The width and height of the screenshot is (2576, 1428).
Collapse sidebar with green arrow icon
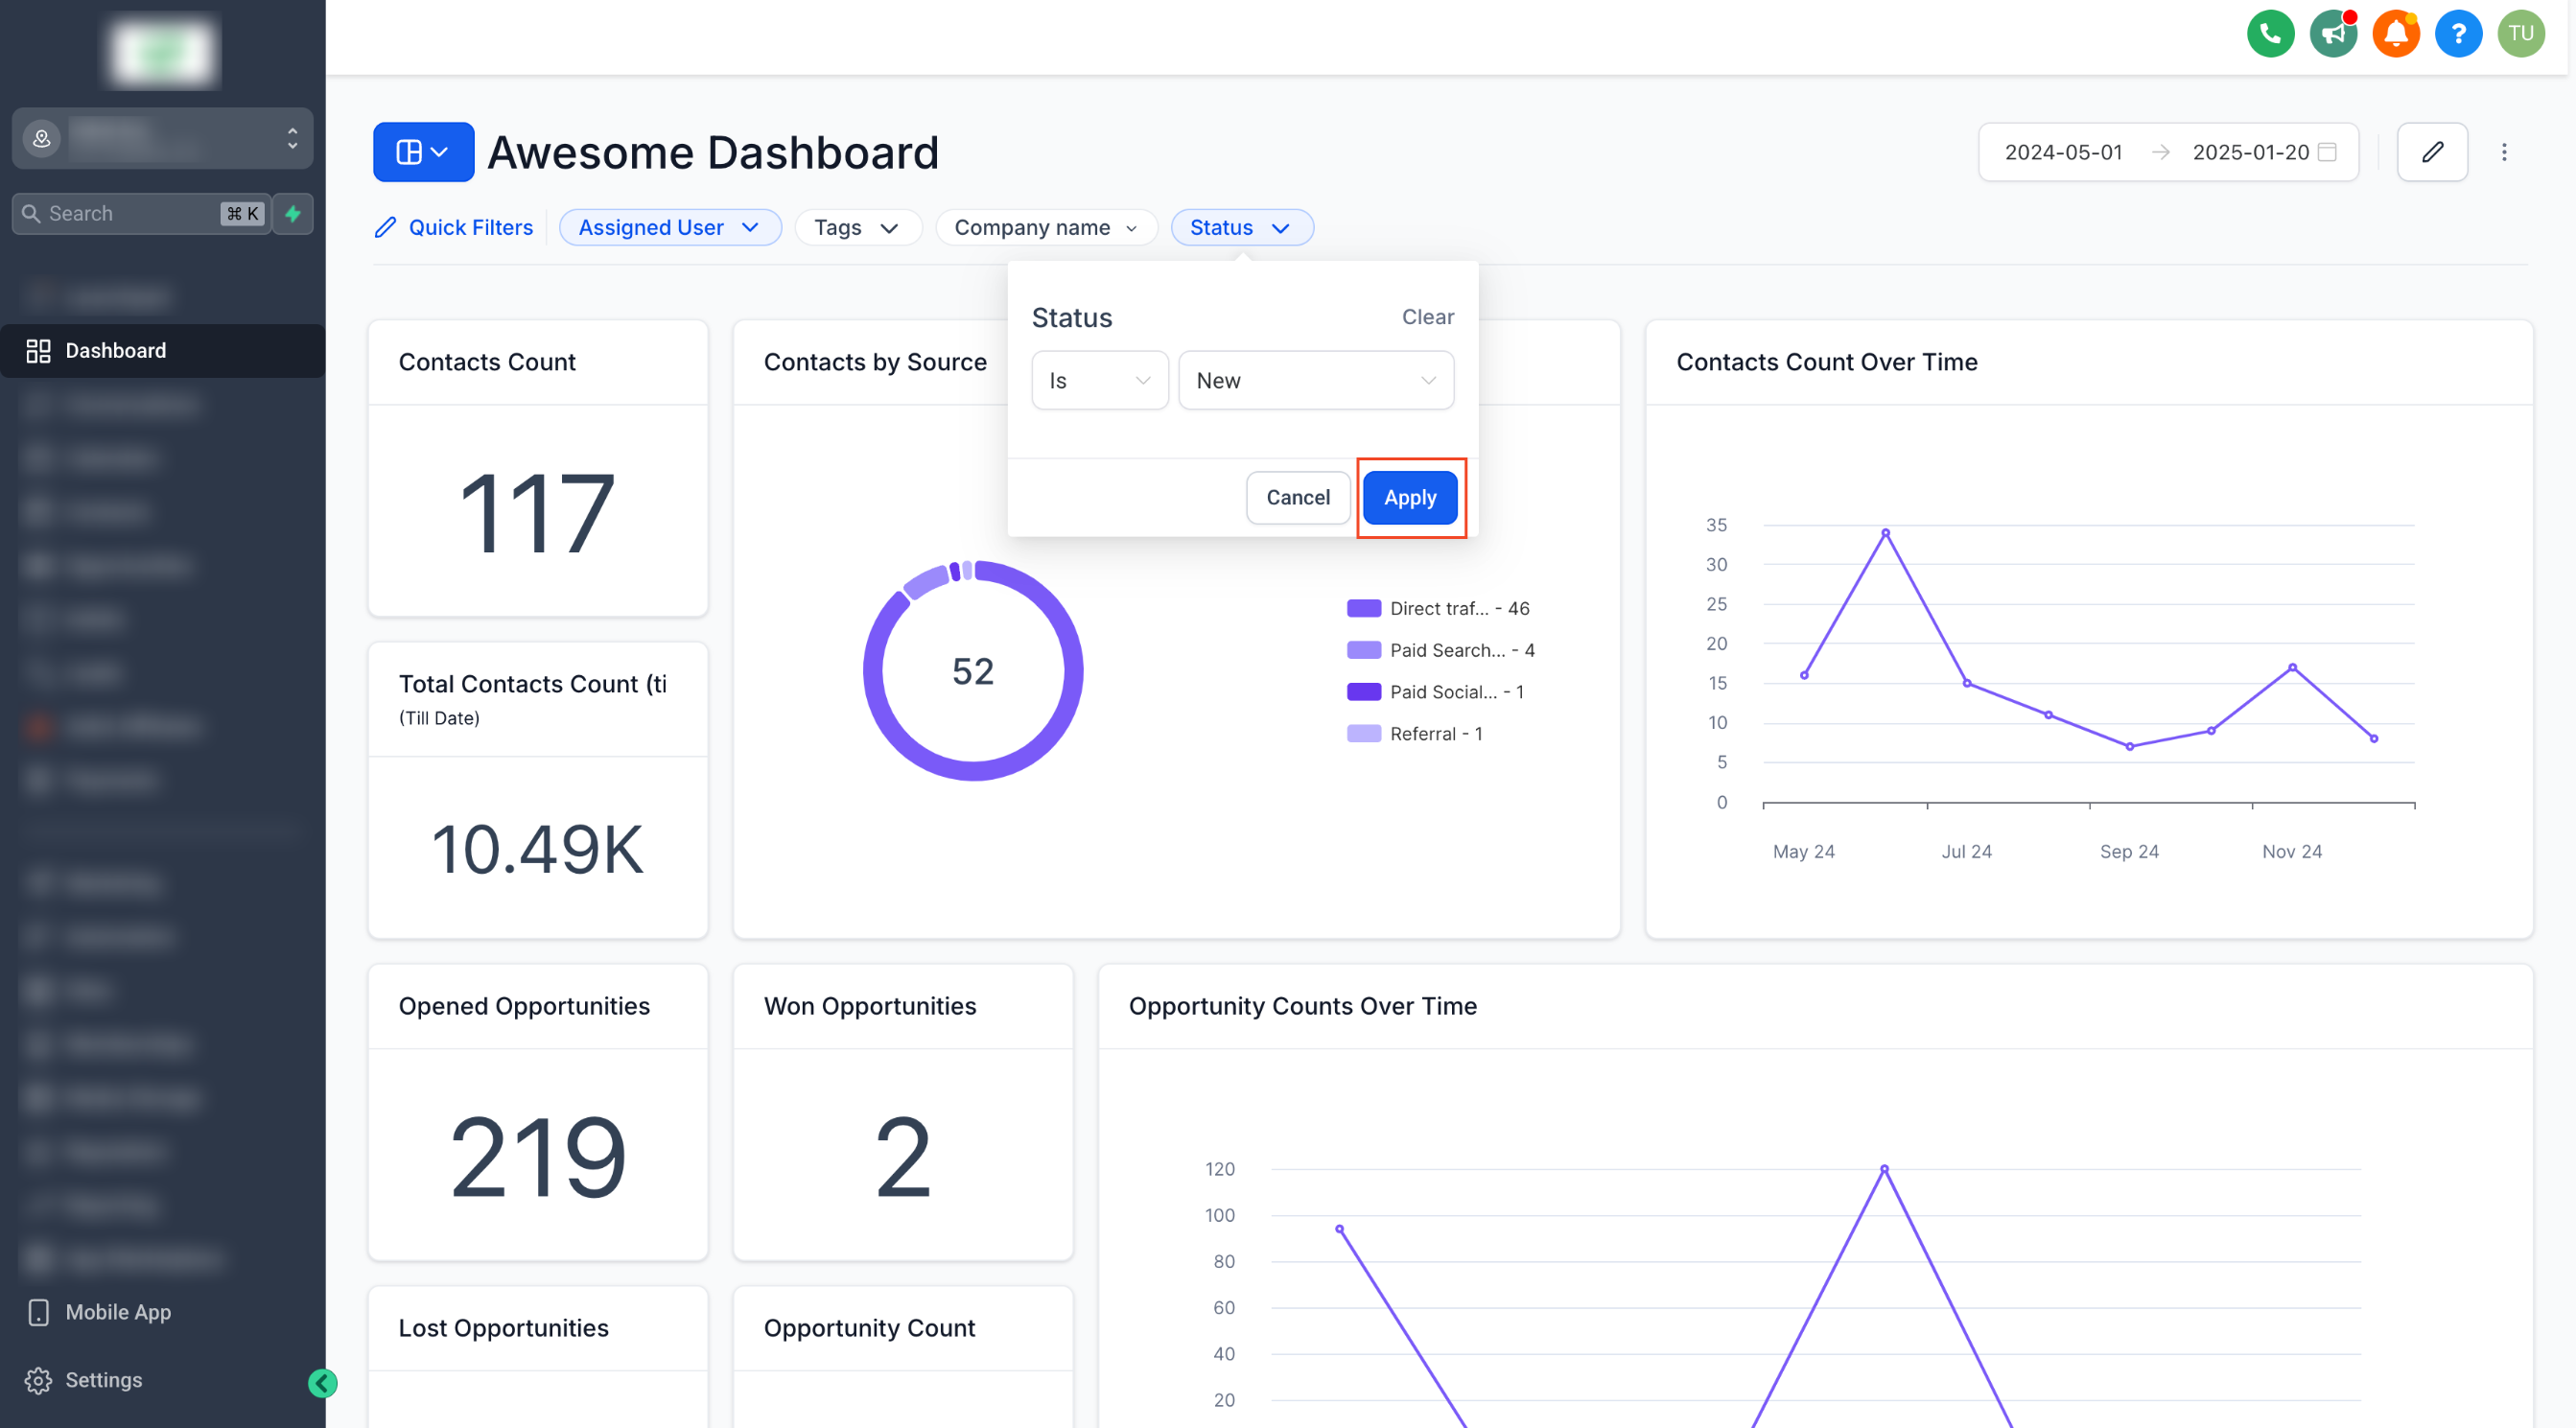tap(322, 1383)
